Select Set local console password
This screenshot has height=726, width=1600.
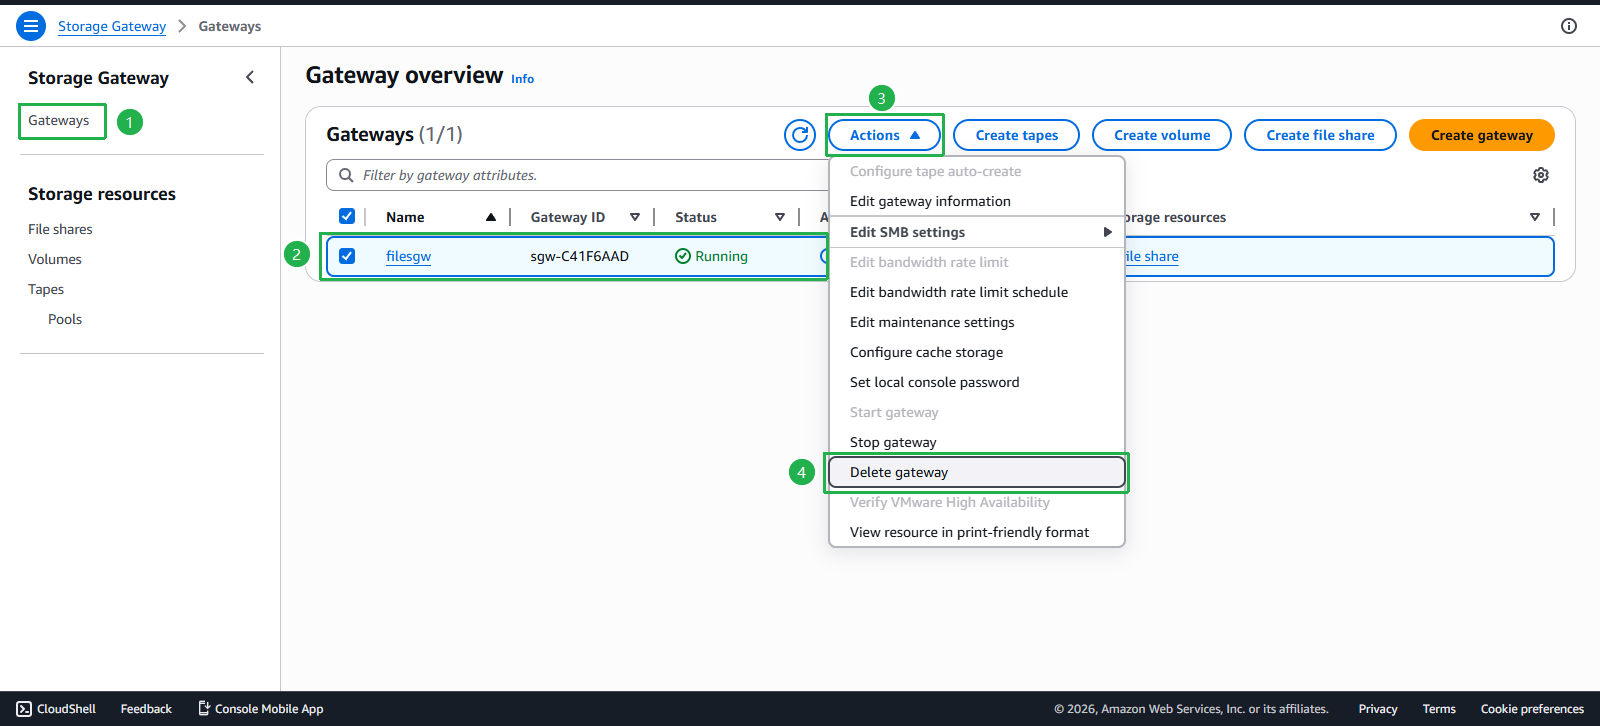(x=977, y=382)
